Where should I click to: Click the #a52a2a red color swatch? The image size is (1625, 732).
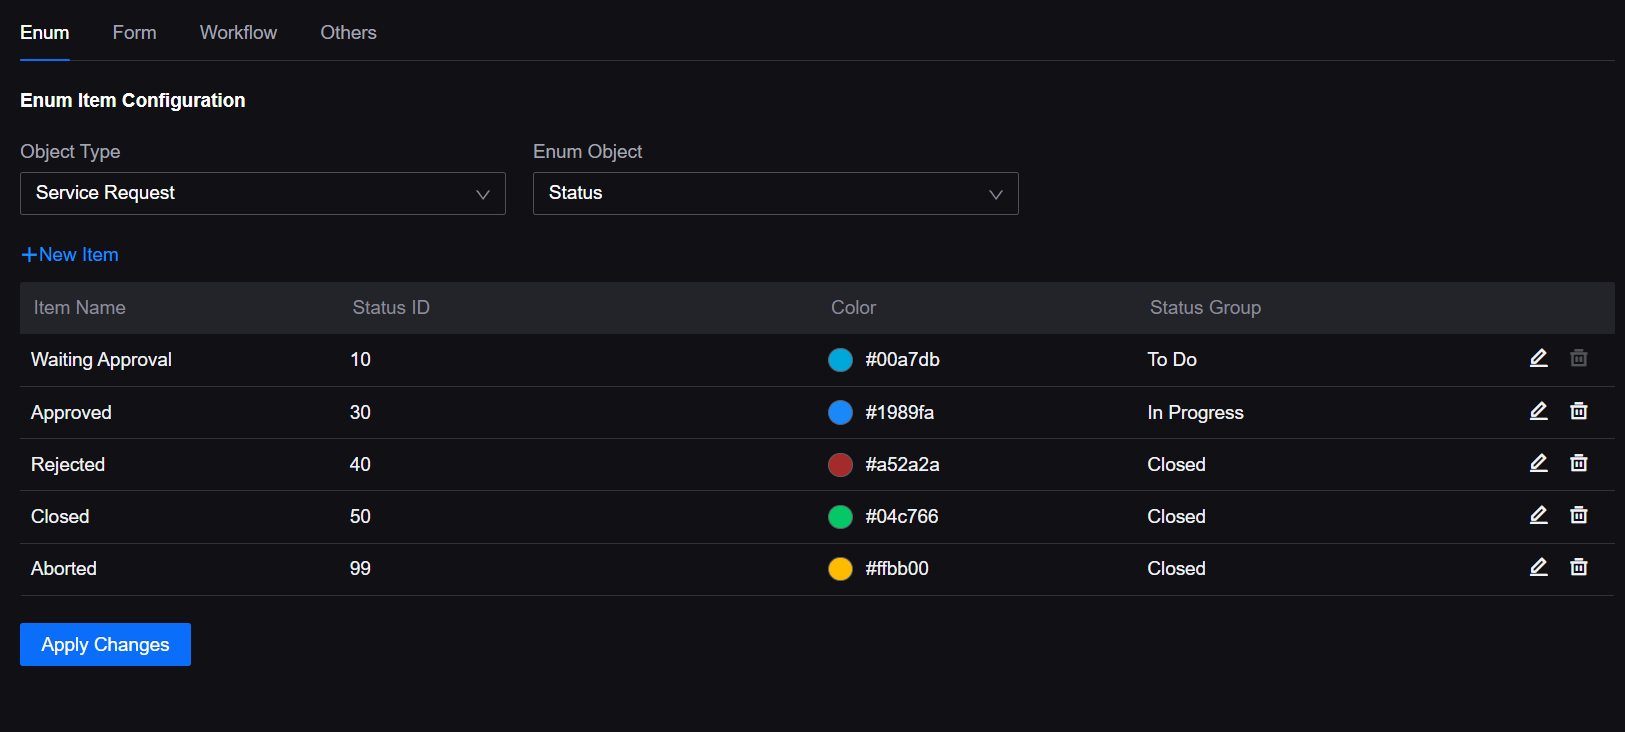tap(840, 465)
